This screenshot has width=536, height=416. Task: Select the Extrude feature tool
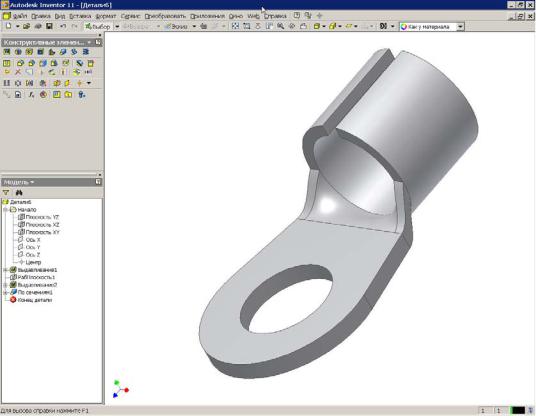[x=7, y=52]
